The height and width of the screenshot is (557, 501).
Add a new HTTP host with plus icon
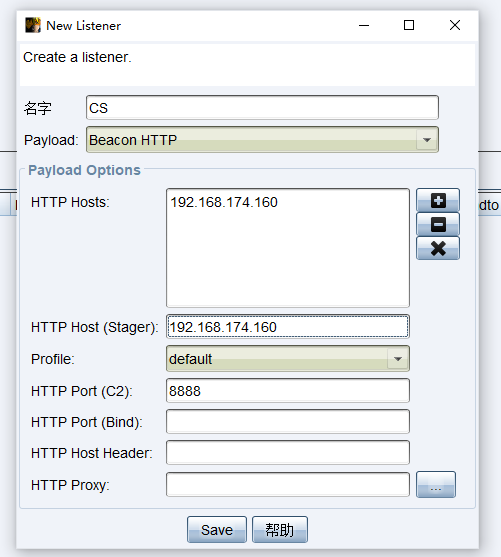coord(438,200)
